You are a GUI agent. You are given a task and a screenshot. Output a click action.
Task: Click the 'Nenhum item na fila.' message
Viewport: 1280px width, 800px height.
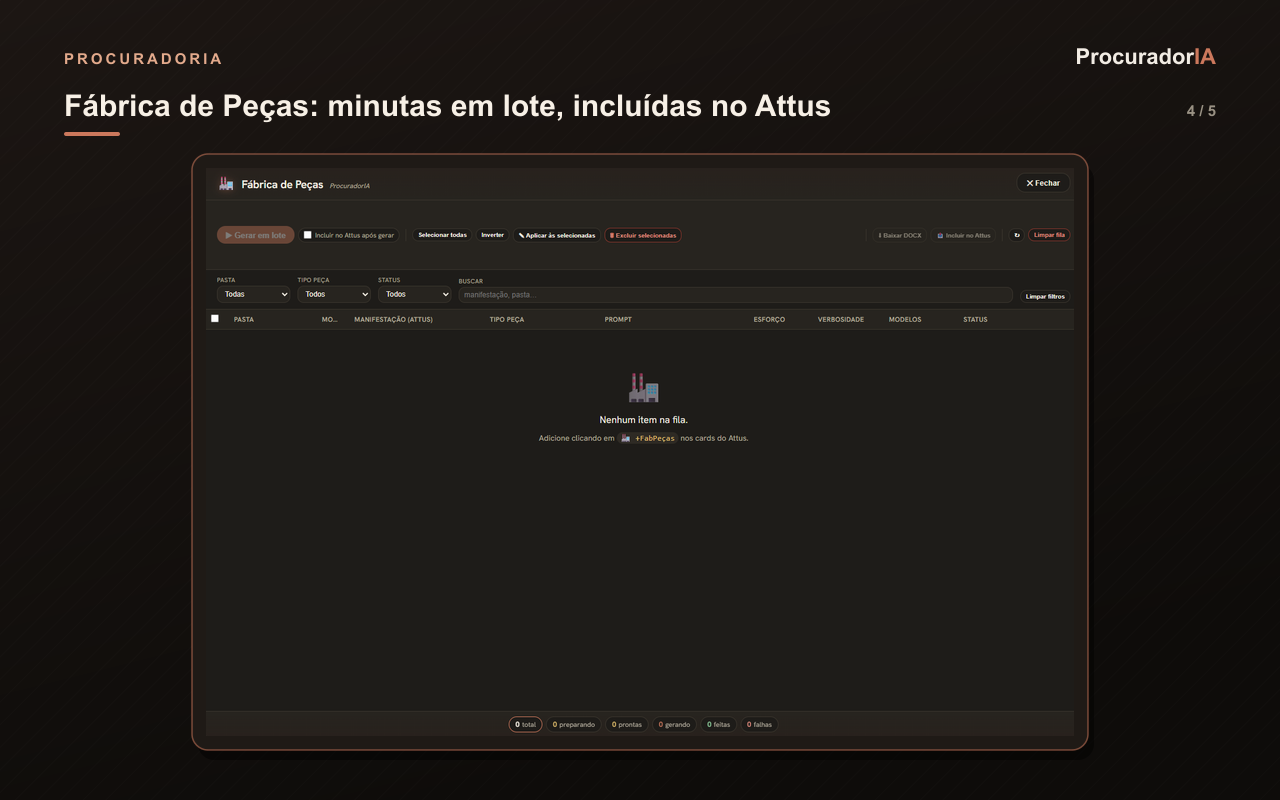[644, 420]
